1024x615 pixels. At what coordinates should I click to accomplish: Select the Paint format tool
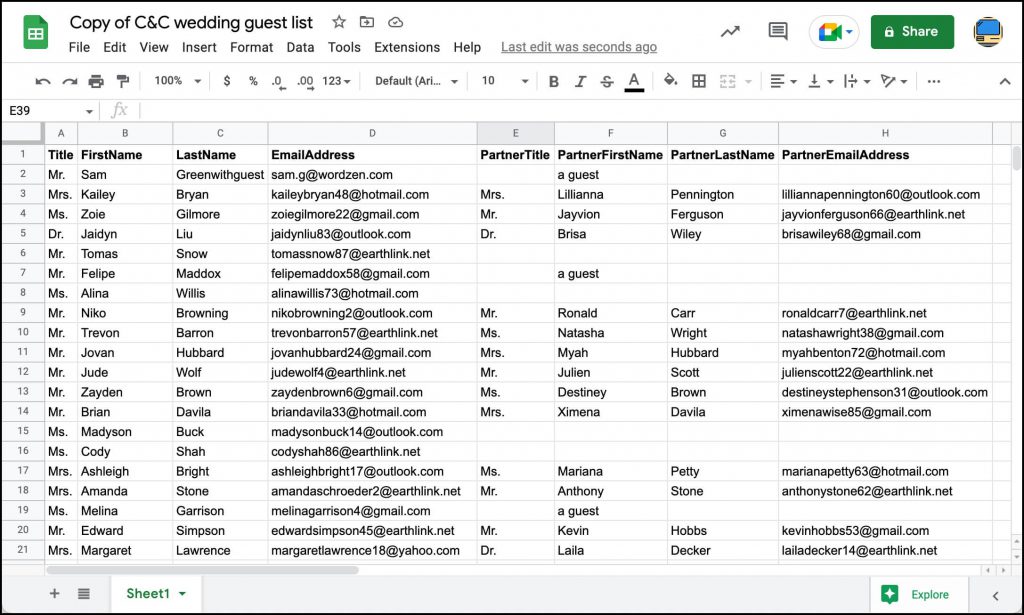124,81
